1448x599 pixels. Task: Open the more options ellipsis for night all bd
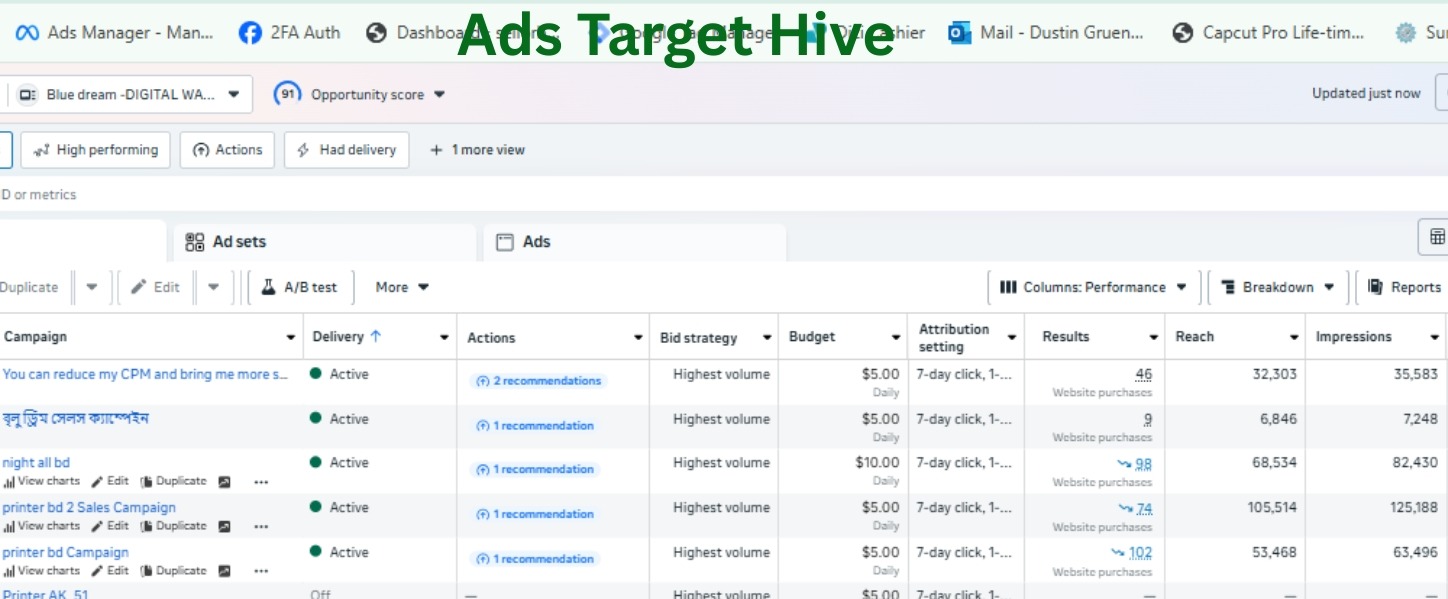coord(261,482)
